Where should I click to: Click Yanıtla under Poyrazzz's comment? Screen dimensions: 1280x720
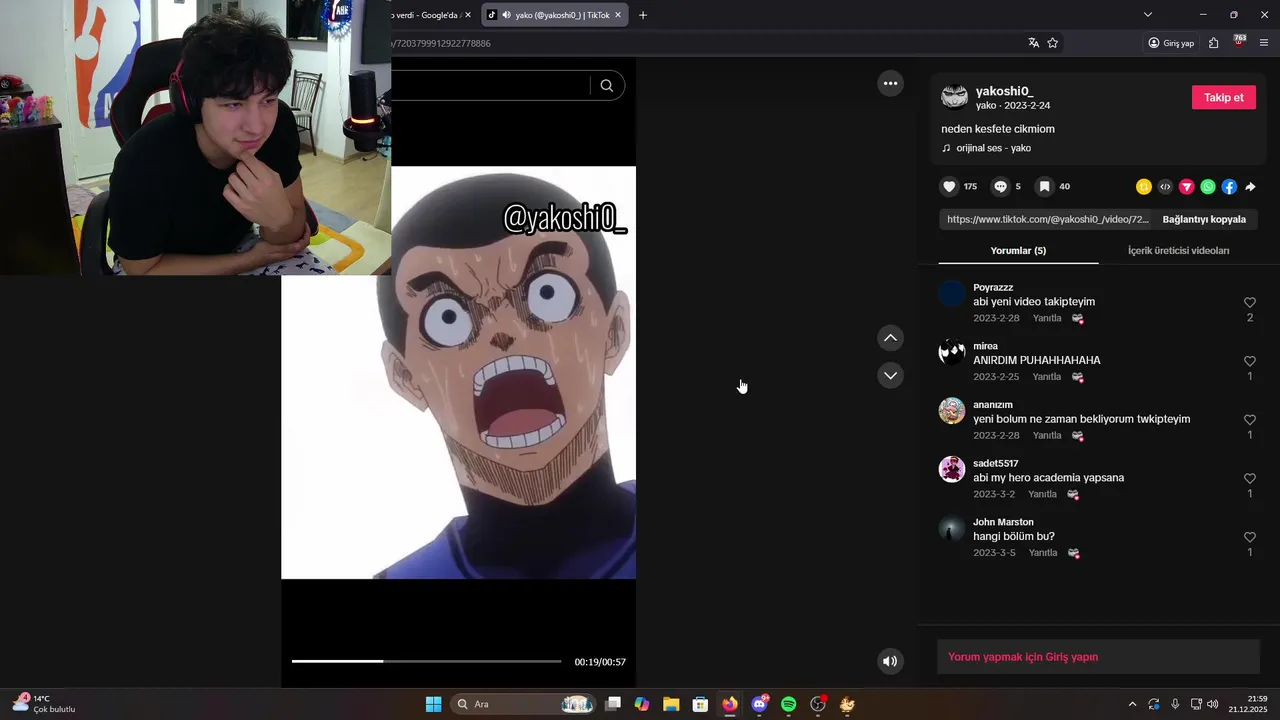coord(1047,319)
